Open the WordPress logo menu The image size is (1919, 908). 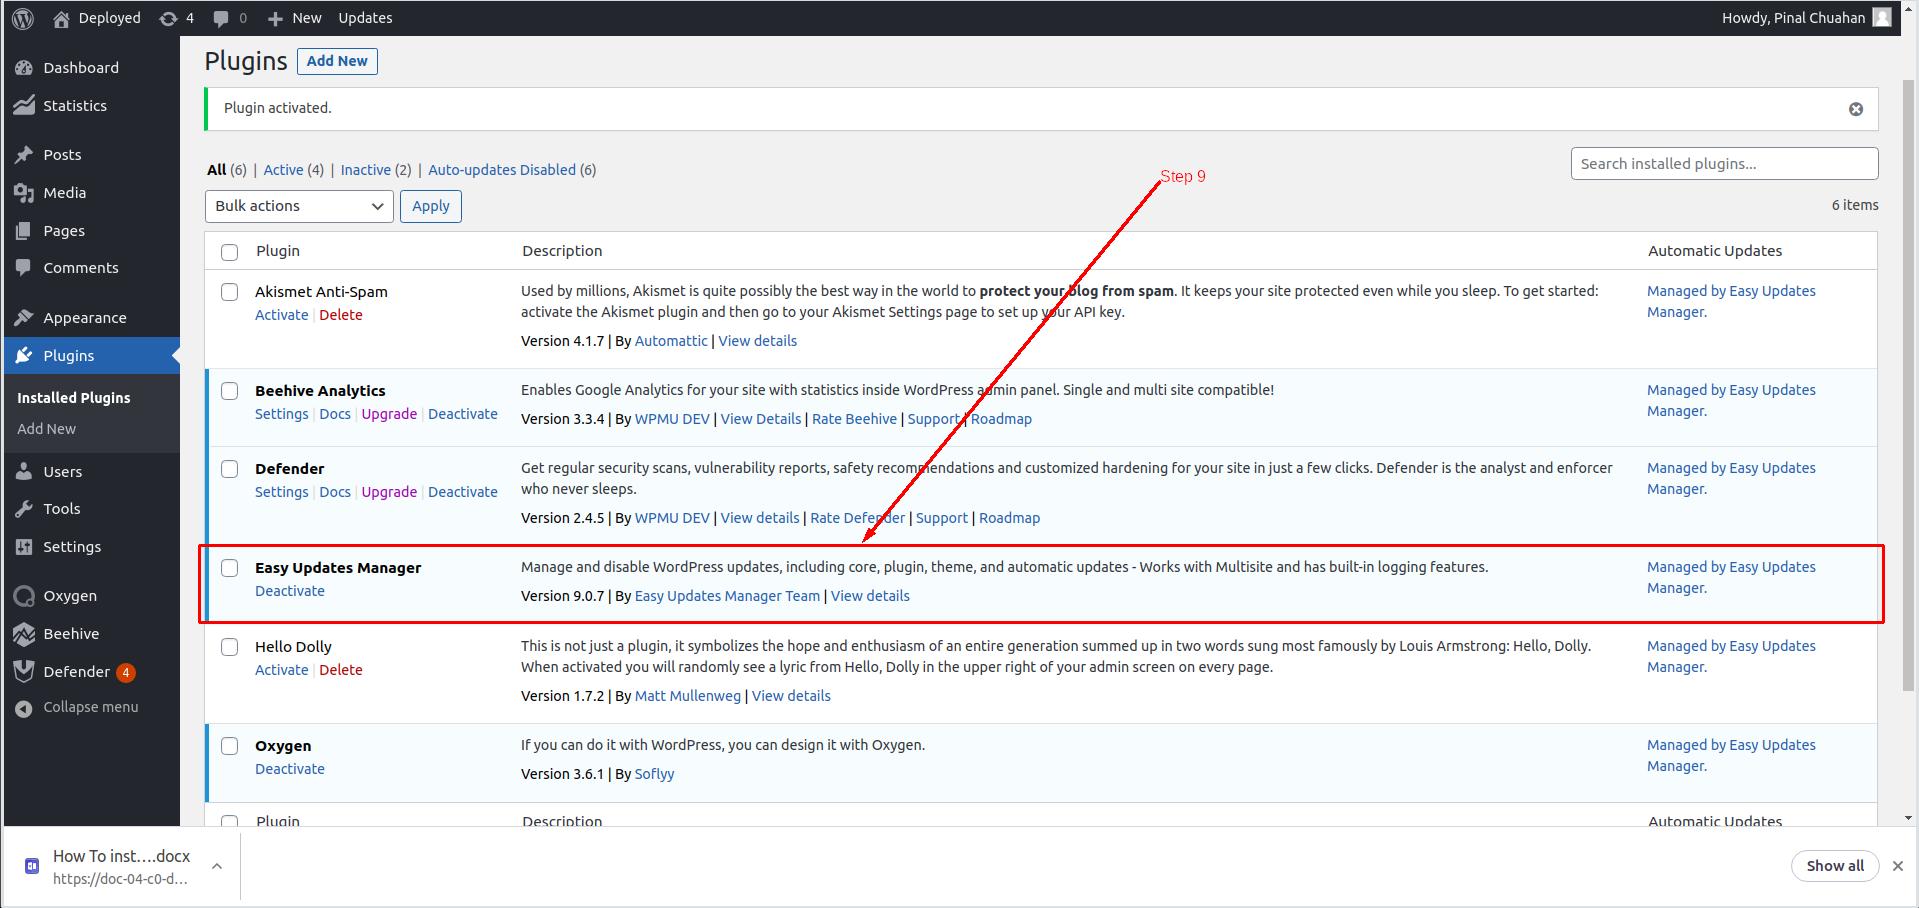tap(23, 18)
